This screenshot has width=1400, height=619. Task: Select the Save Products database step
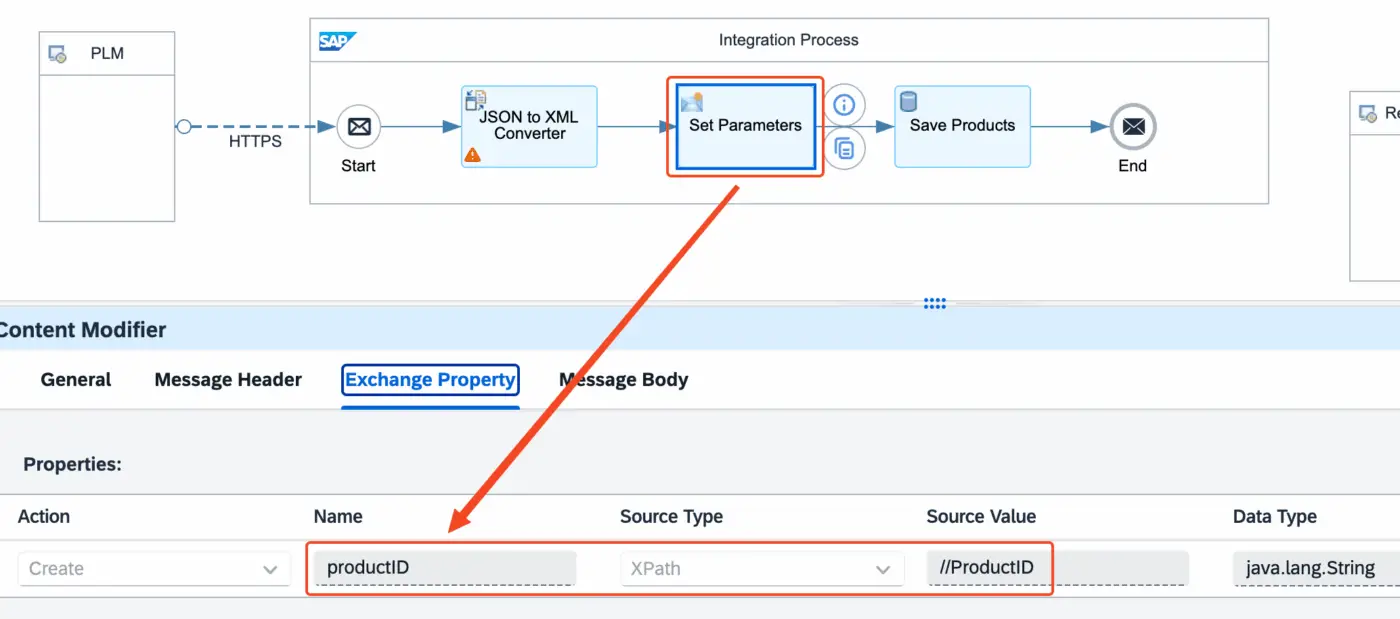(962, 127)
